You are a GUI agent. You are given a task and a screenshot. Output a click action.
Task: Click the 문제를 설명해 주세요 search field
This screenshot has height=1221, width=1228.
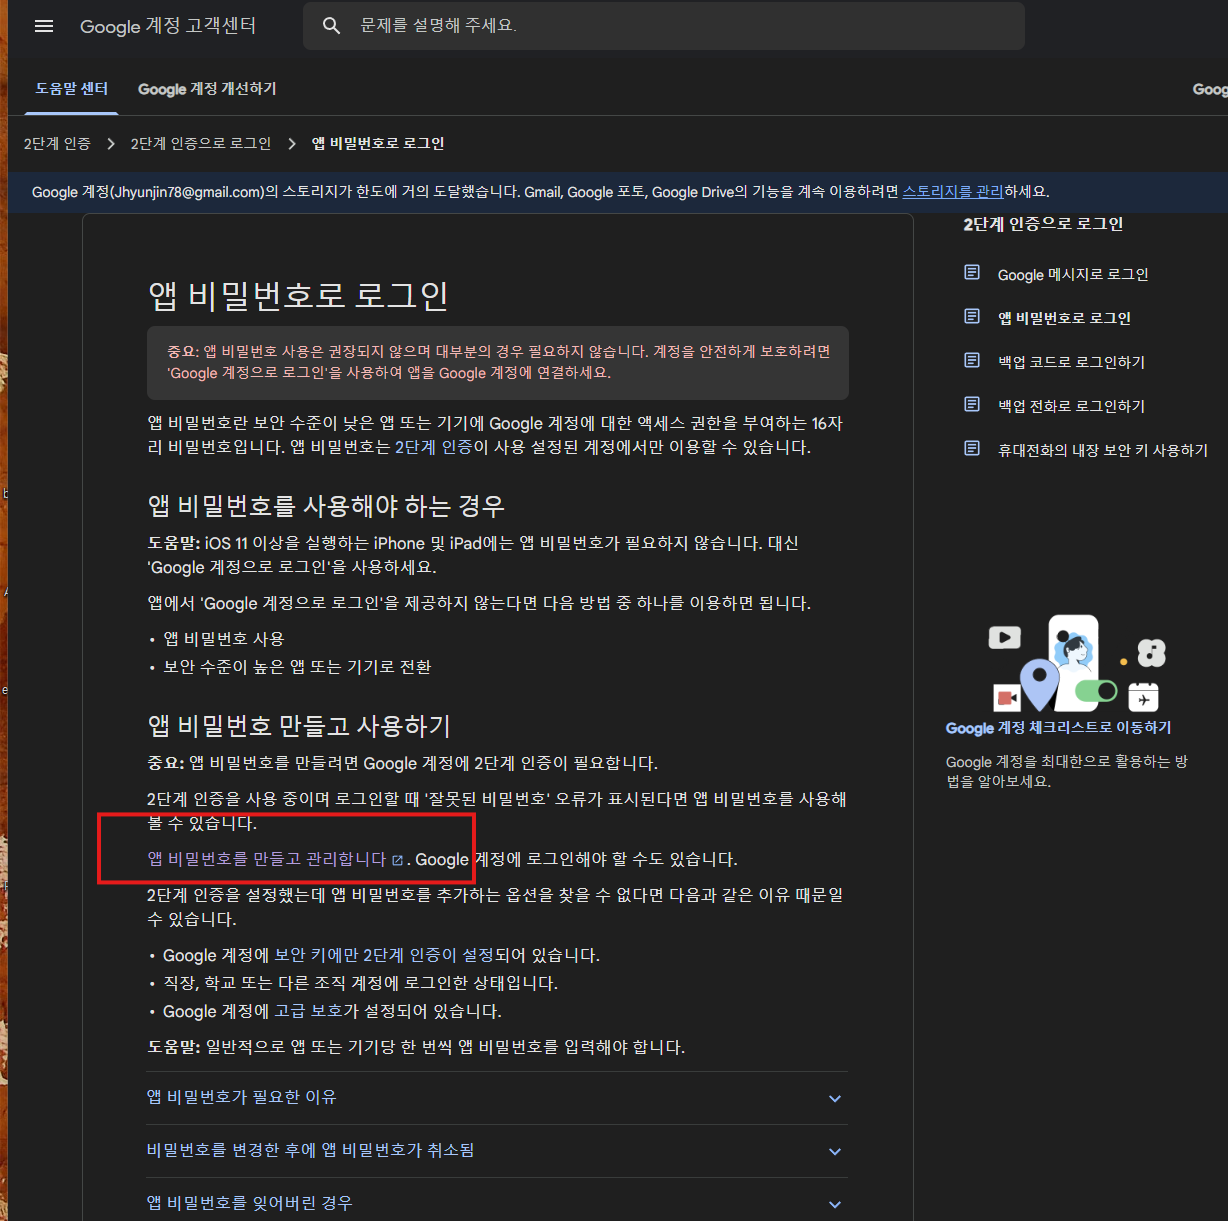(x=664, y=26)
